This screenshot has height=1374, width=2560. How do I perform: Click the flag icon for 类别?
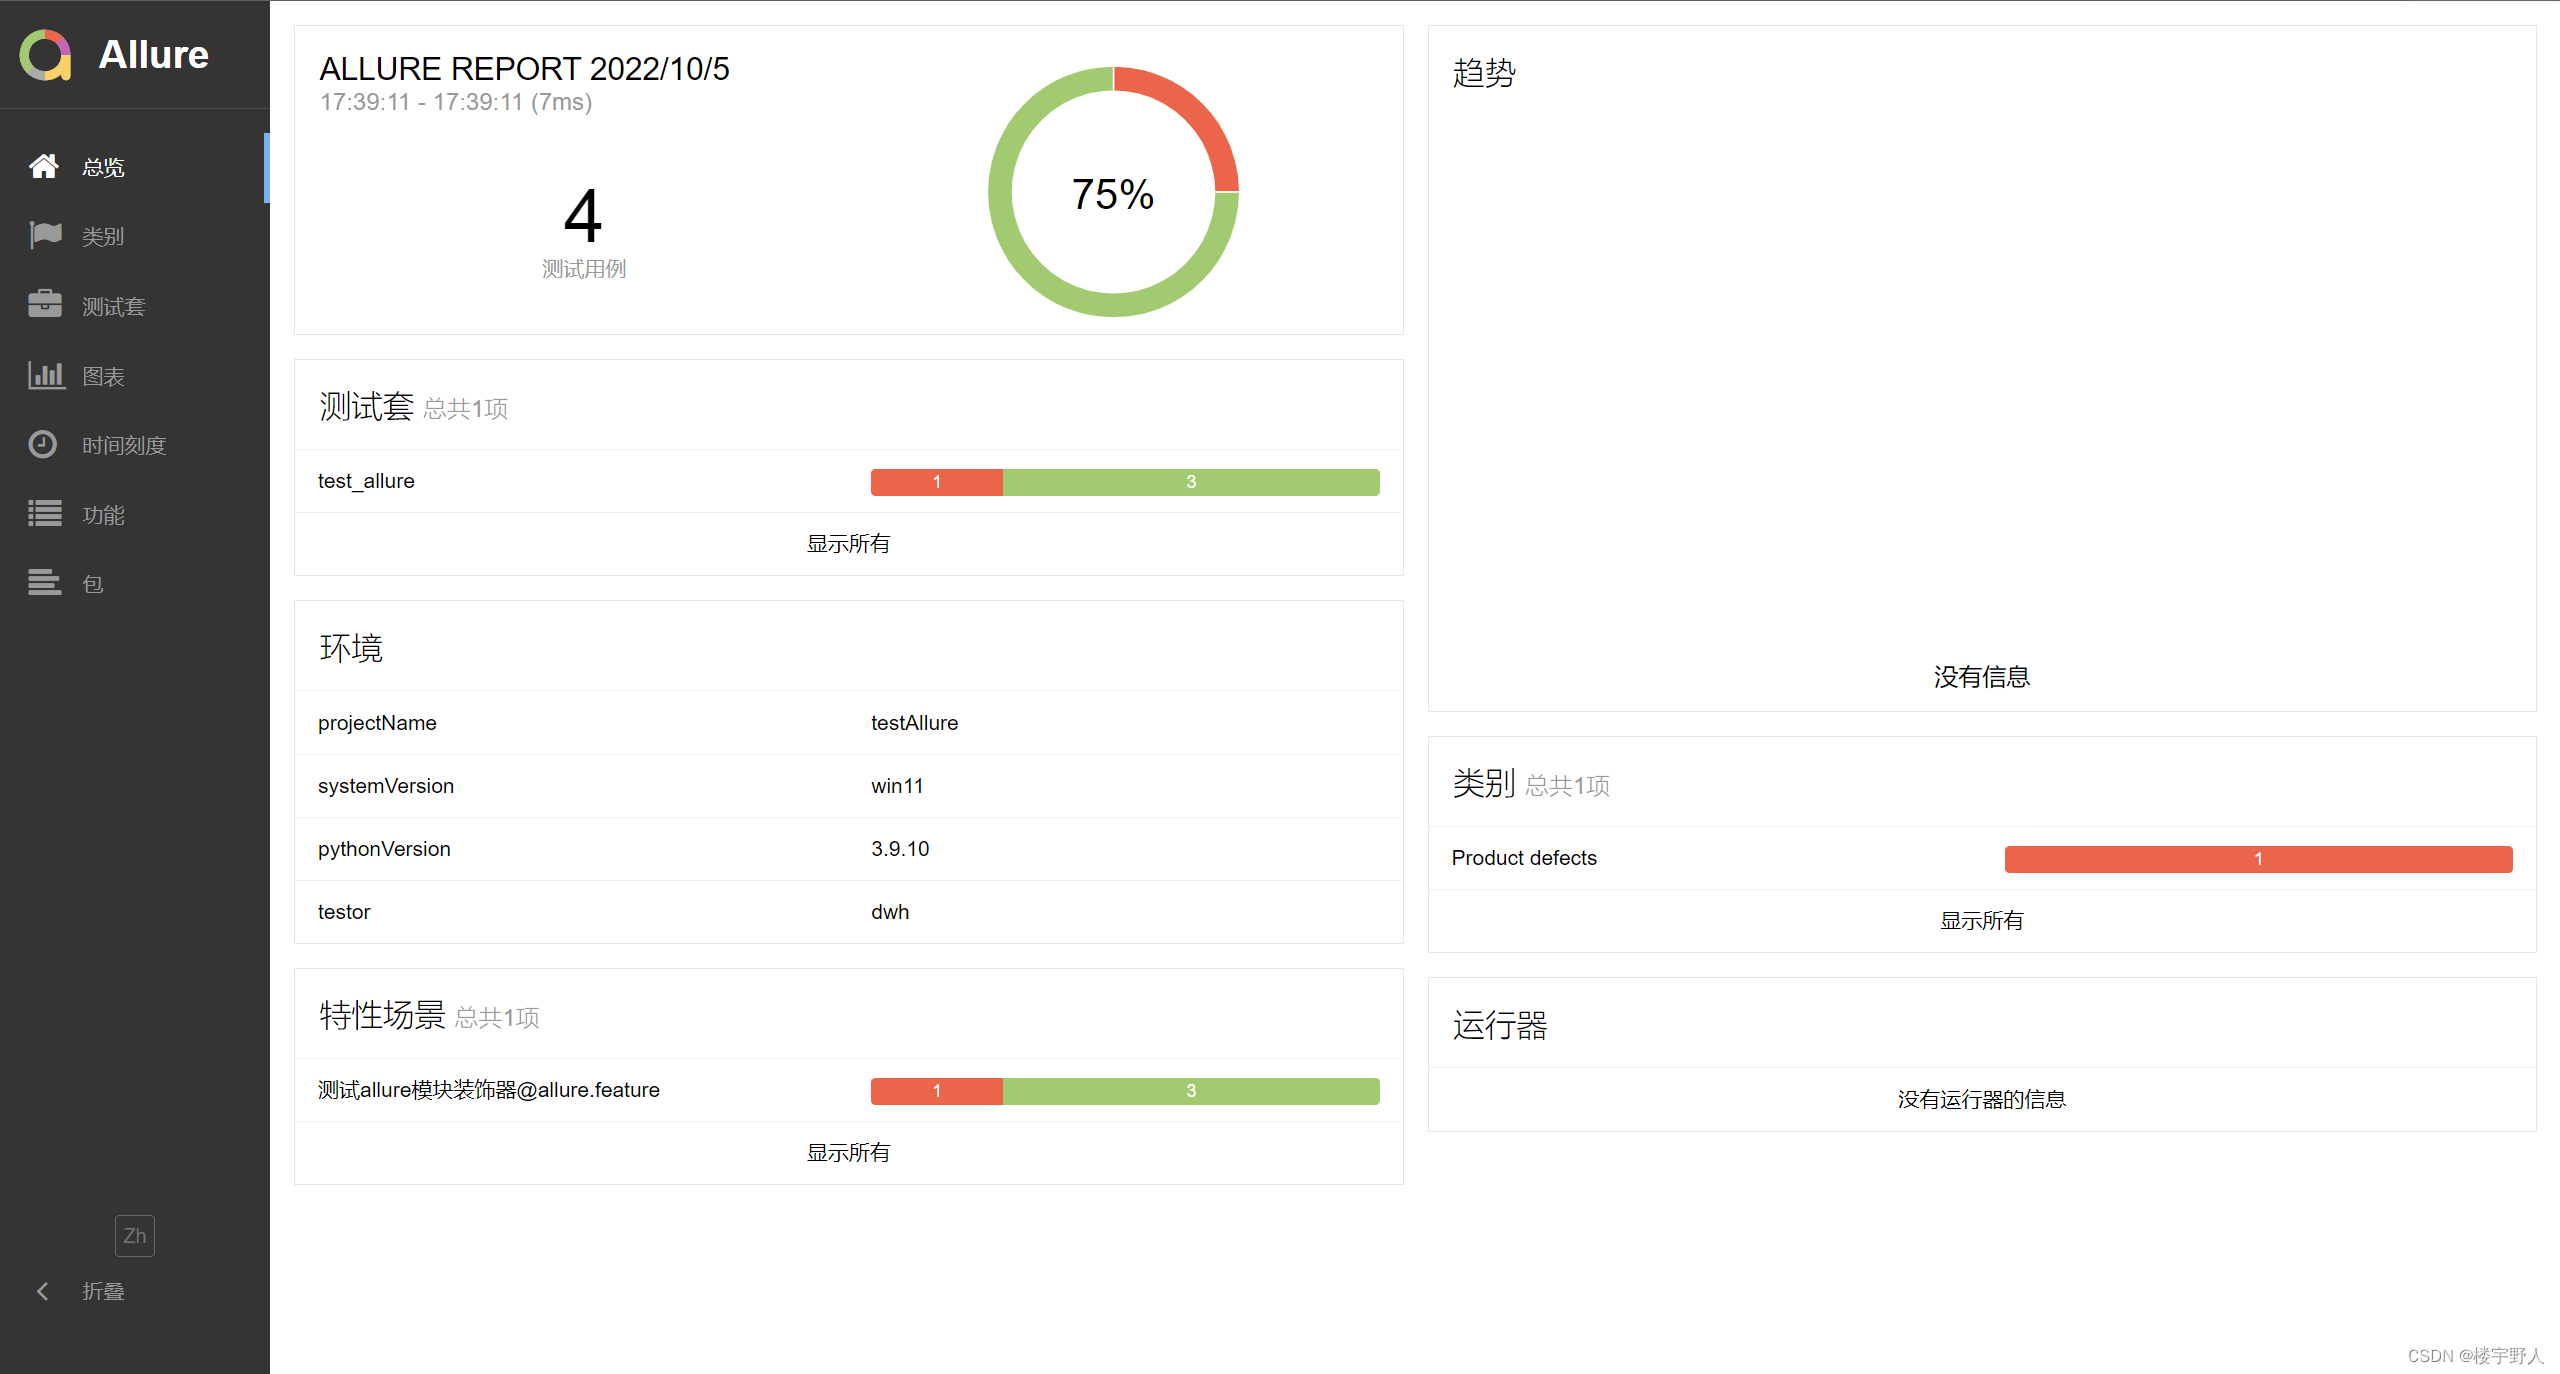pyautogui.click(x=45, y=236)
